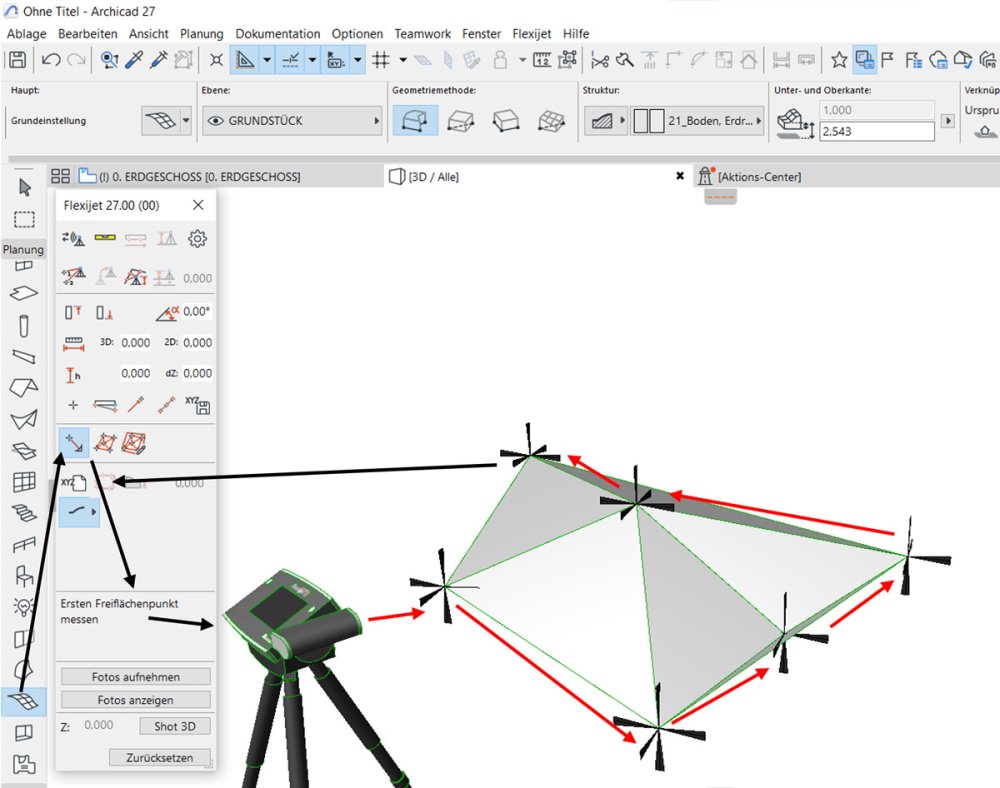Open the Ablage menu

[x=26, y=34]
